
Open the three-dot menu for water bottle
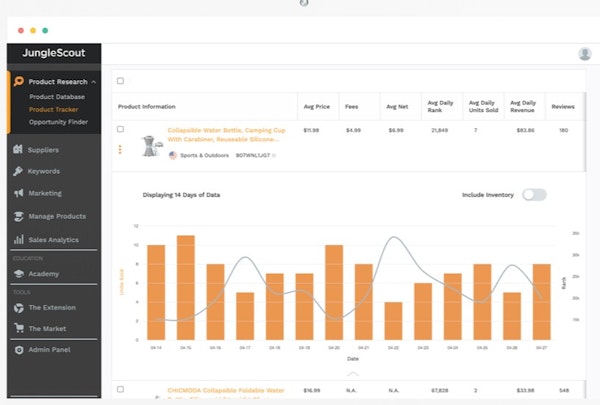pos(121,149)
